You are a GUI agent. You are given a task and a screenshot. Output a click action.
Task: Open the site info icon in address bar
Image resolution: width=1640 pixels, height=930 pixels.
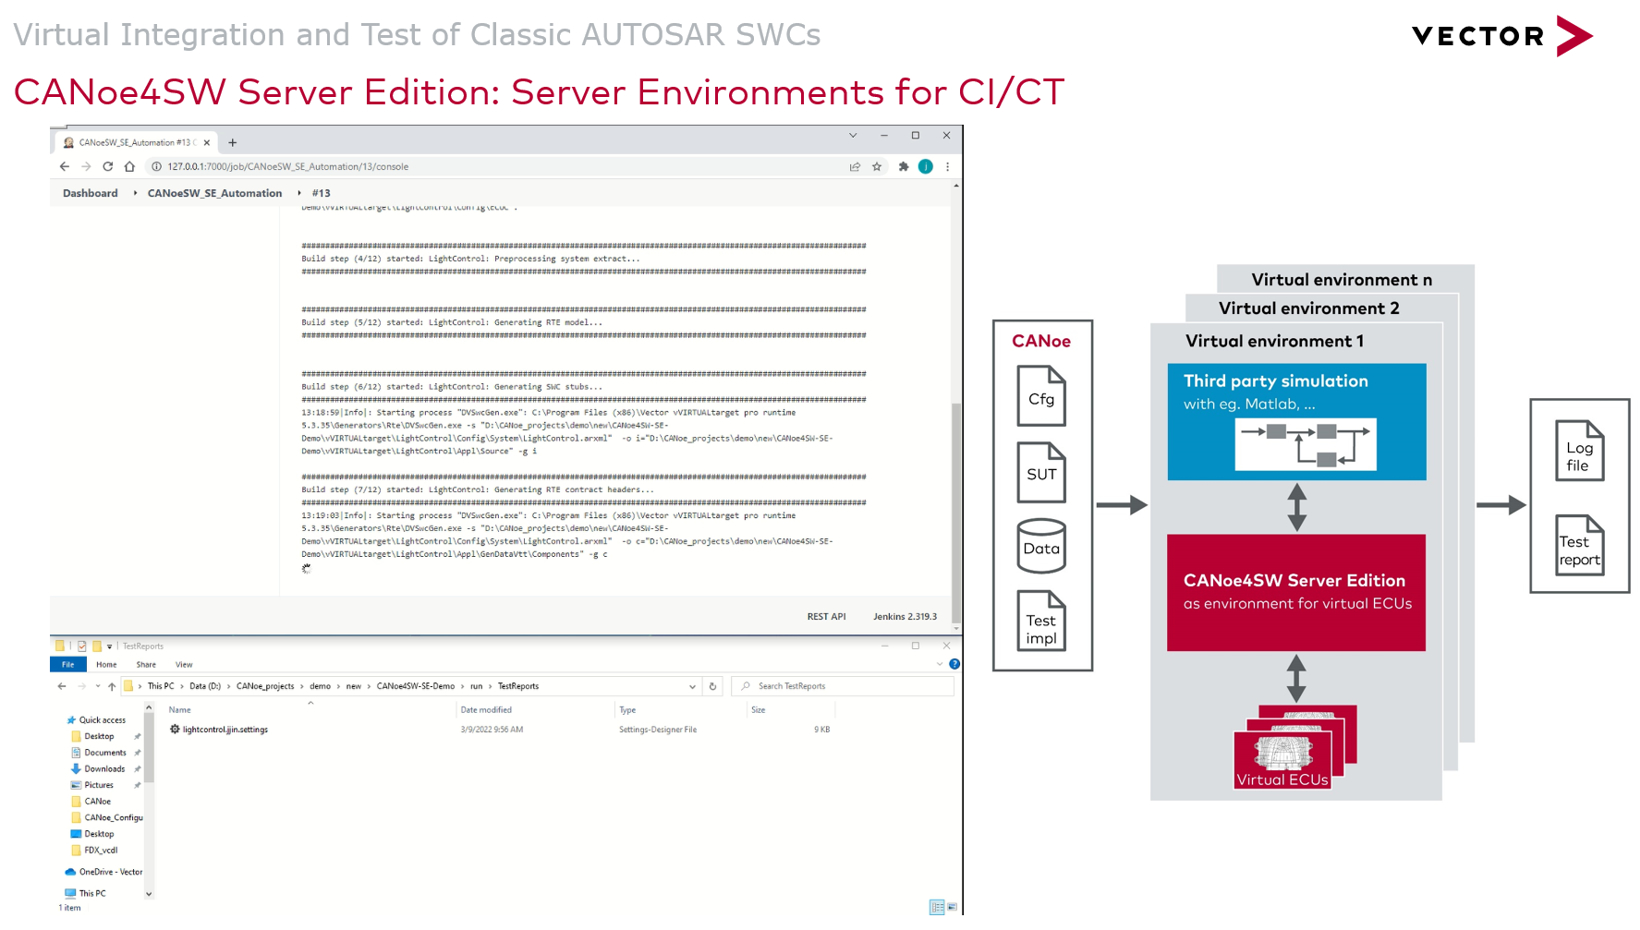(156, 167)
